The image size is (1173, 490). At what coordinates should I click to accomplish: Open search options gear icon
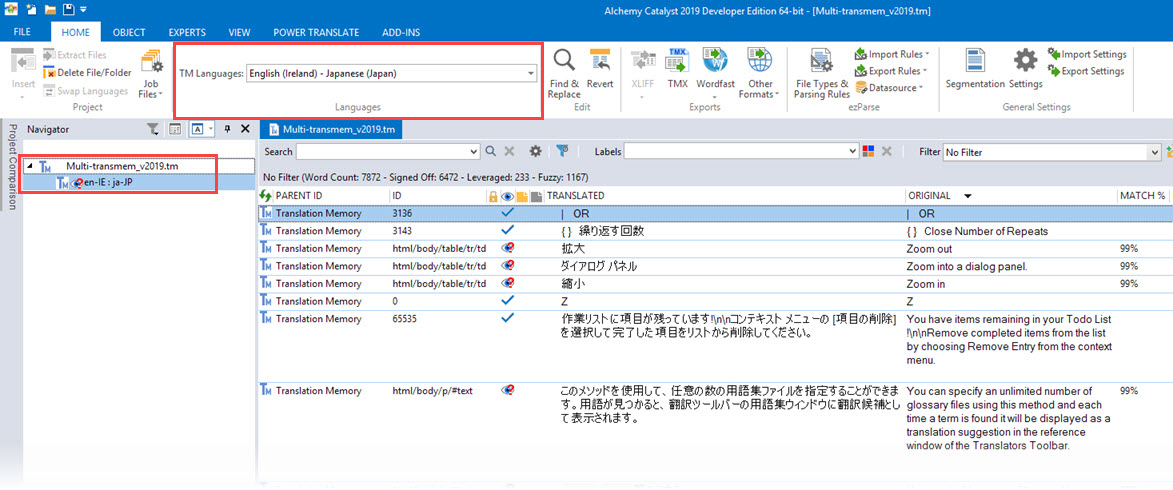point(535,151)
